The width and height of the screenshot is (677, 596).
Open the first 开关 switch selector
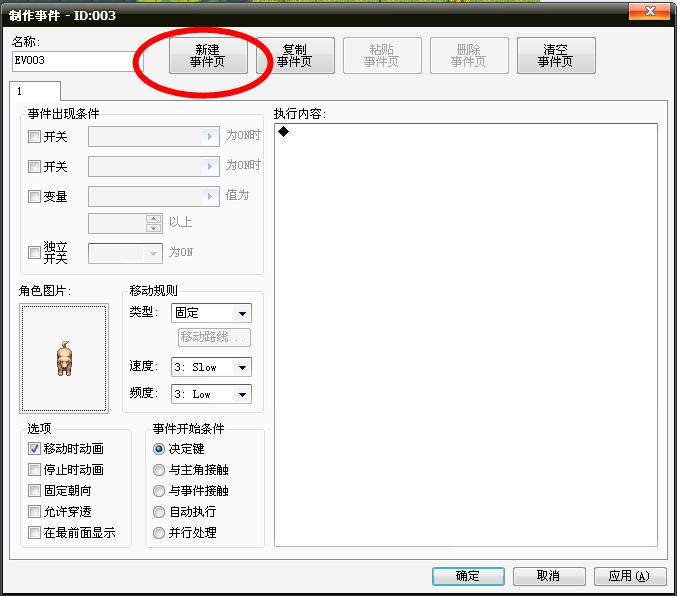[154, 136]
